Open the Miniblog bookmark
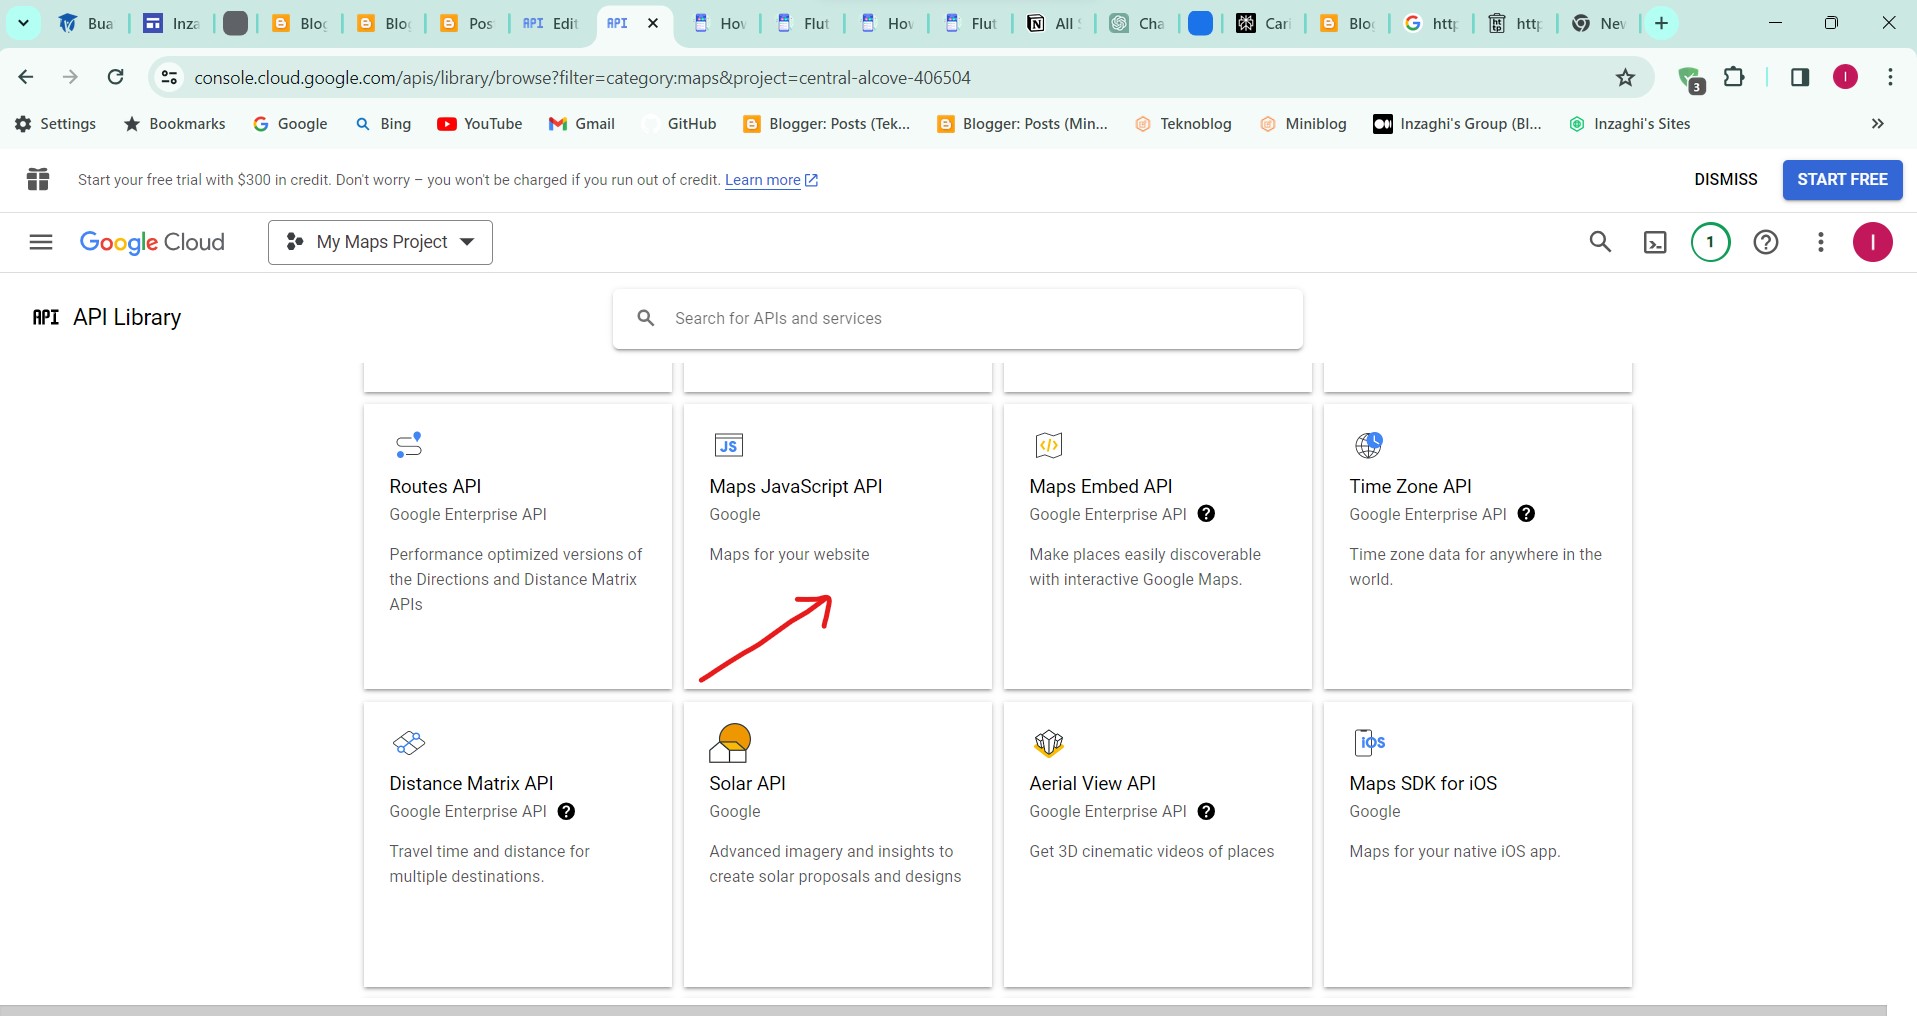Screen dimensions: 1917x1016 coord(1303,124)
